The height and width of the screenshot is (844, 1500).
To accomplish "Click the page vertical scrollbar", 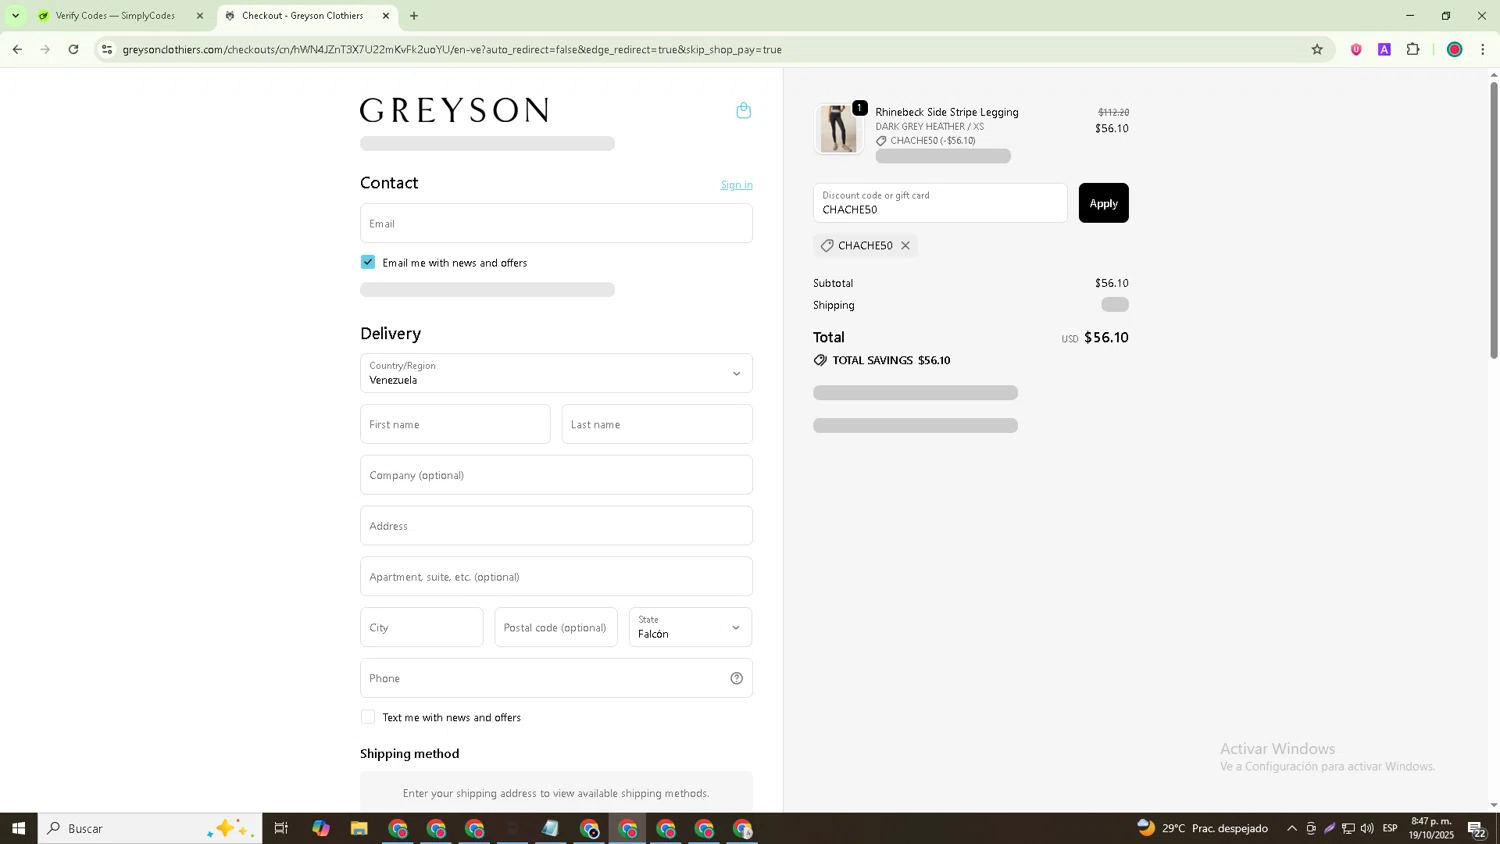I will (x=1494, y=220).
